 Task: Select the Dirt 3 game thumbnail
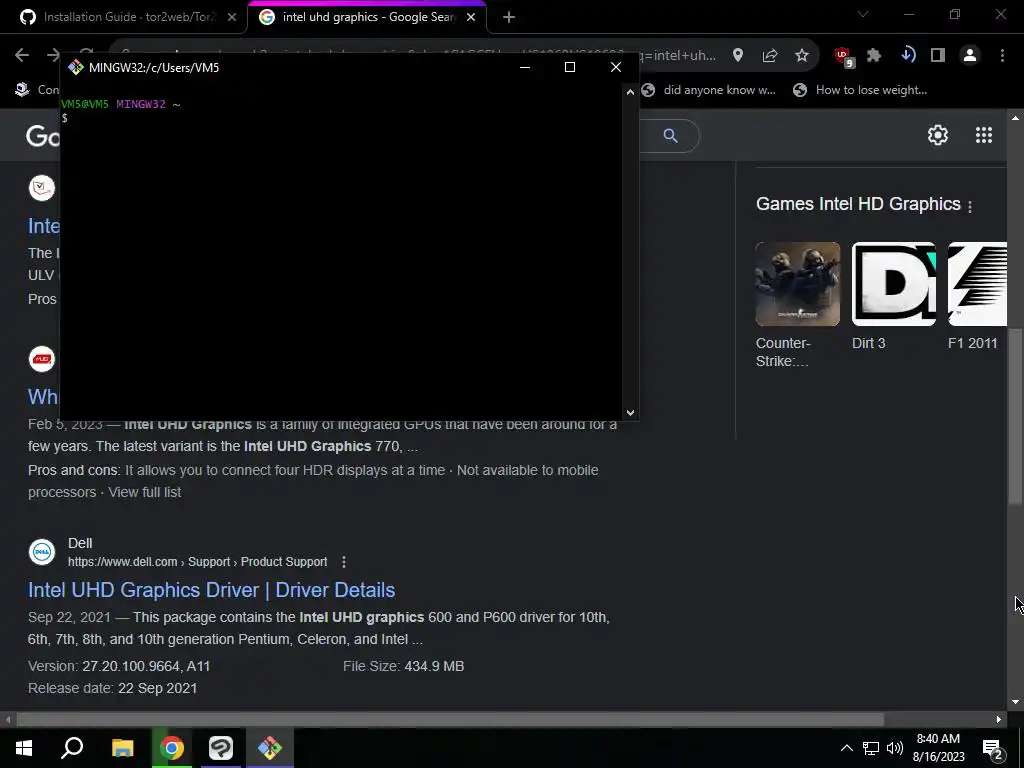893,284
